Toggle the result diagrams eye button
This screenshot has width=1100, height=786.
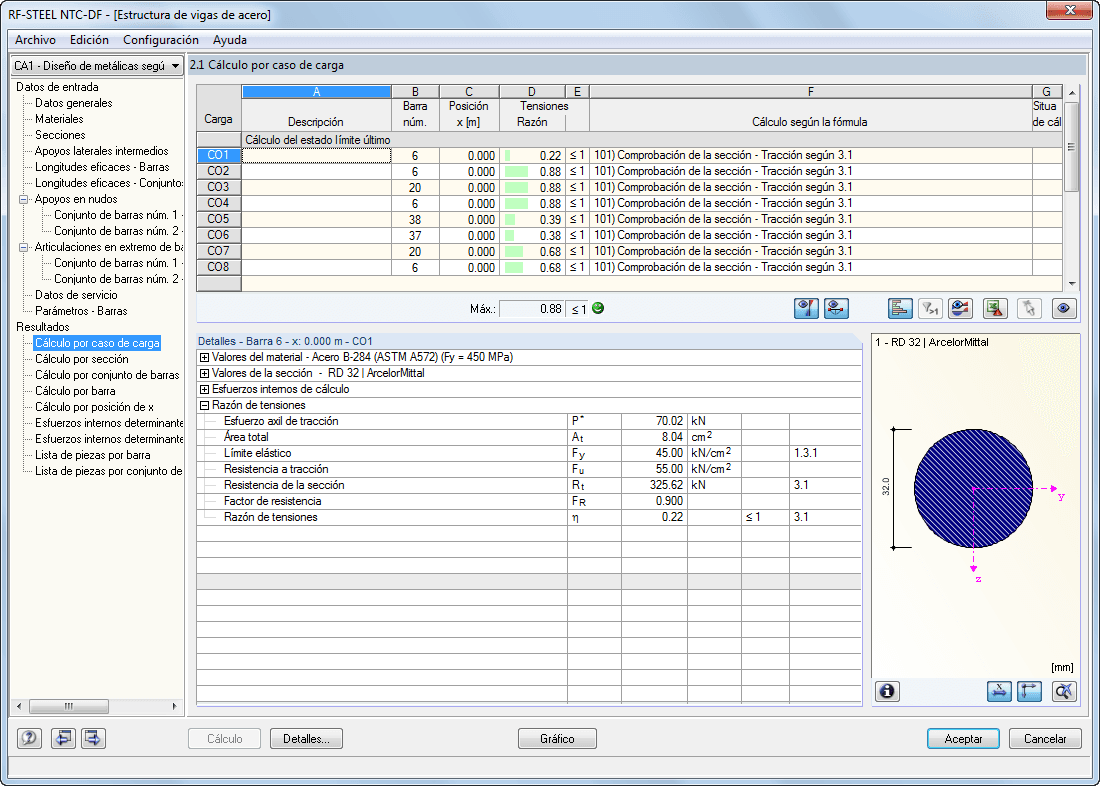tap(806, 309)
